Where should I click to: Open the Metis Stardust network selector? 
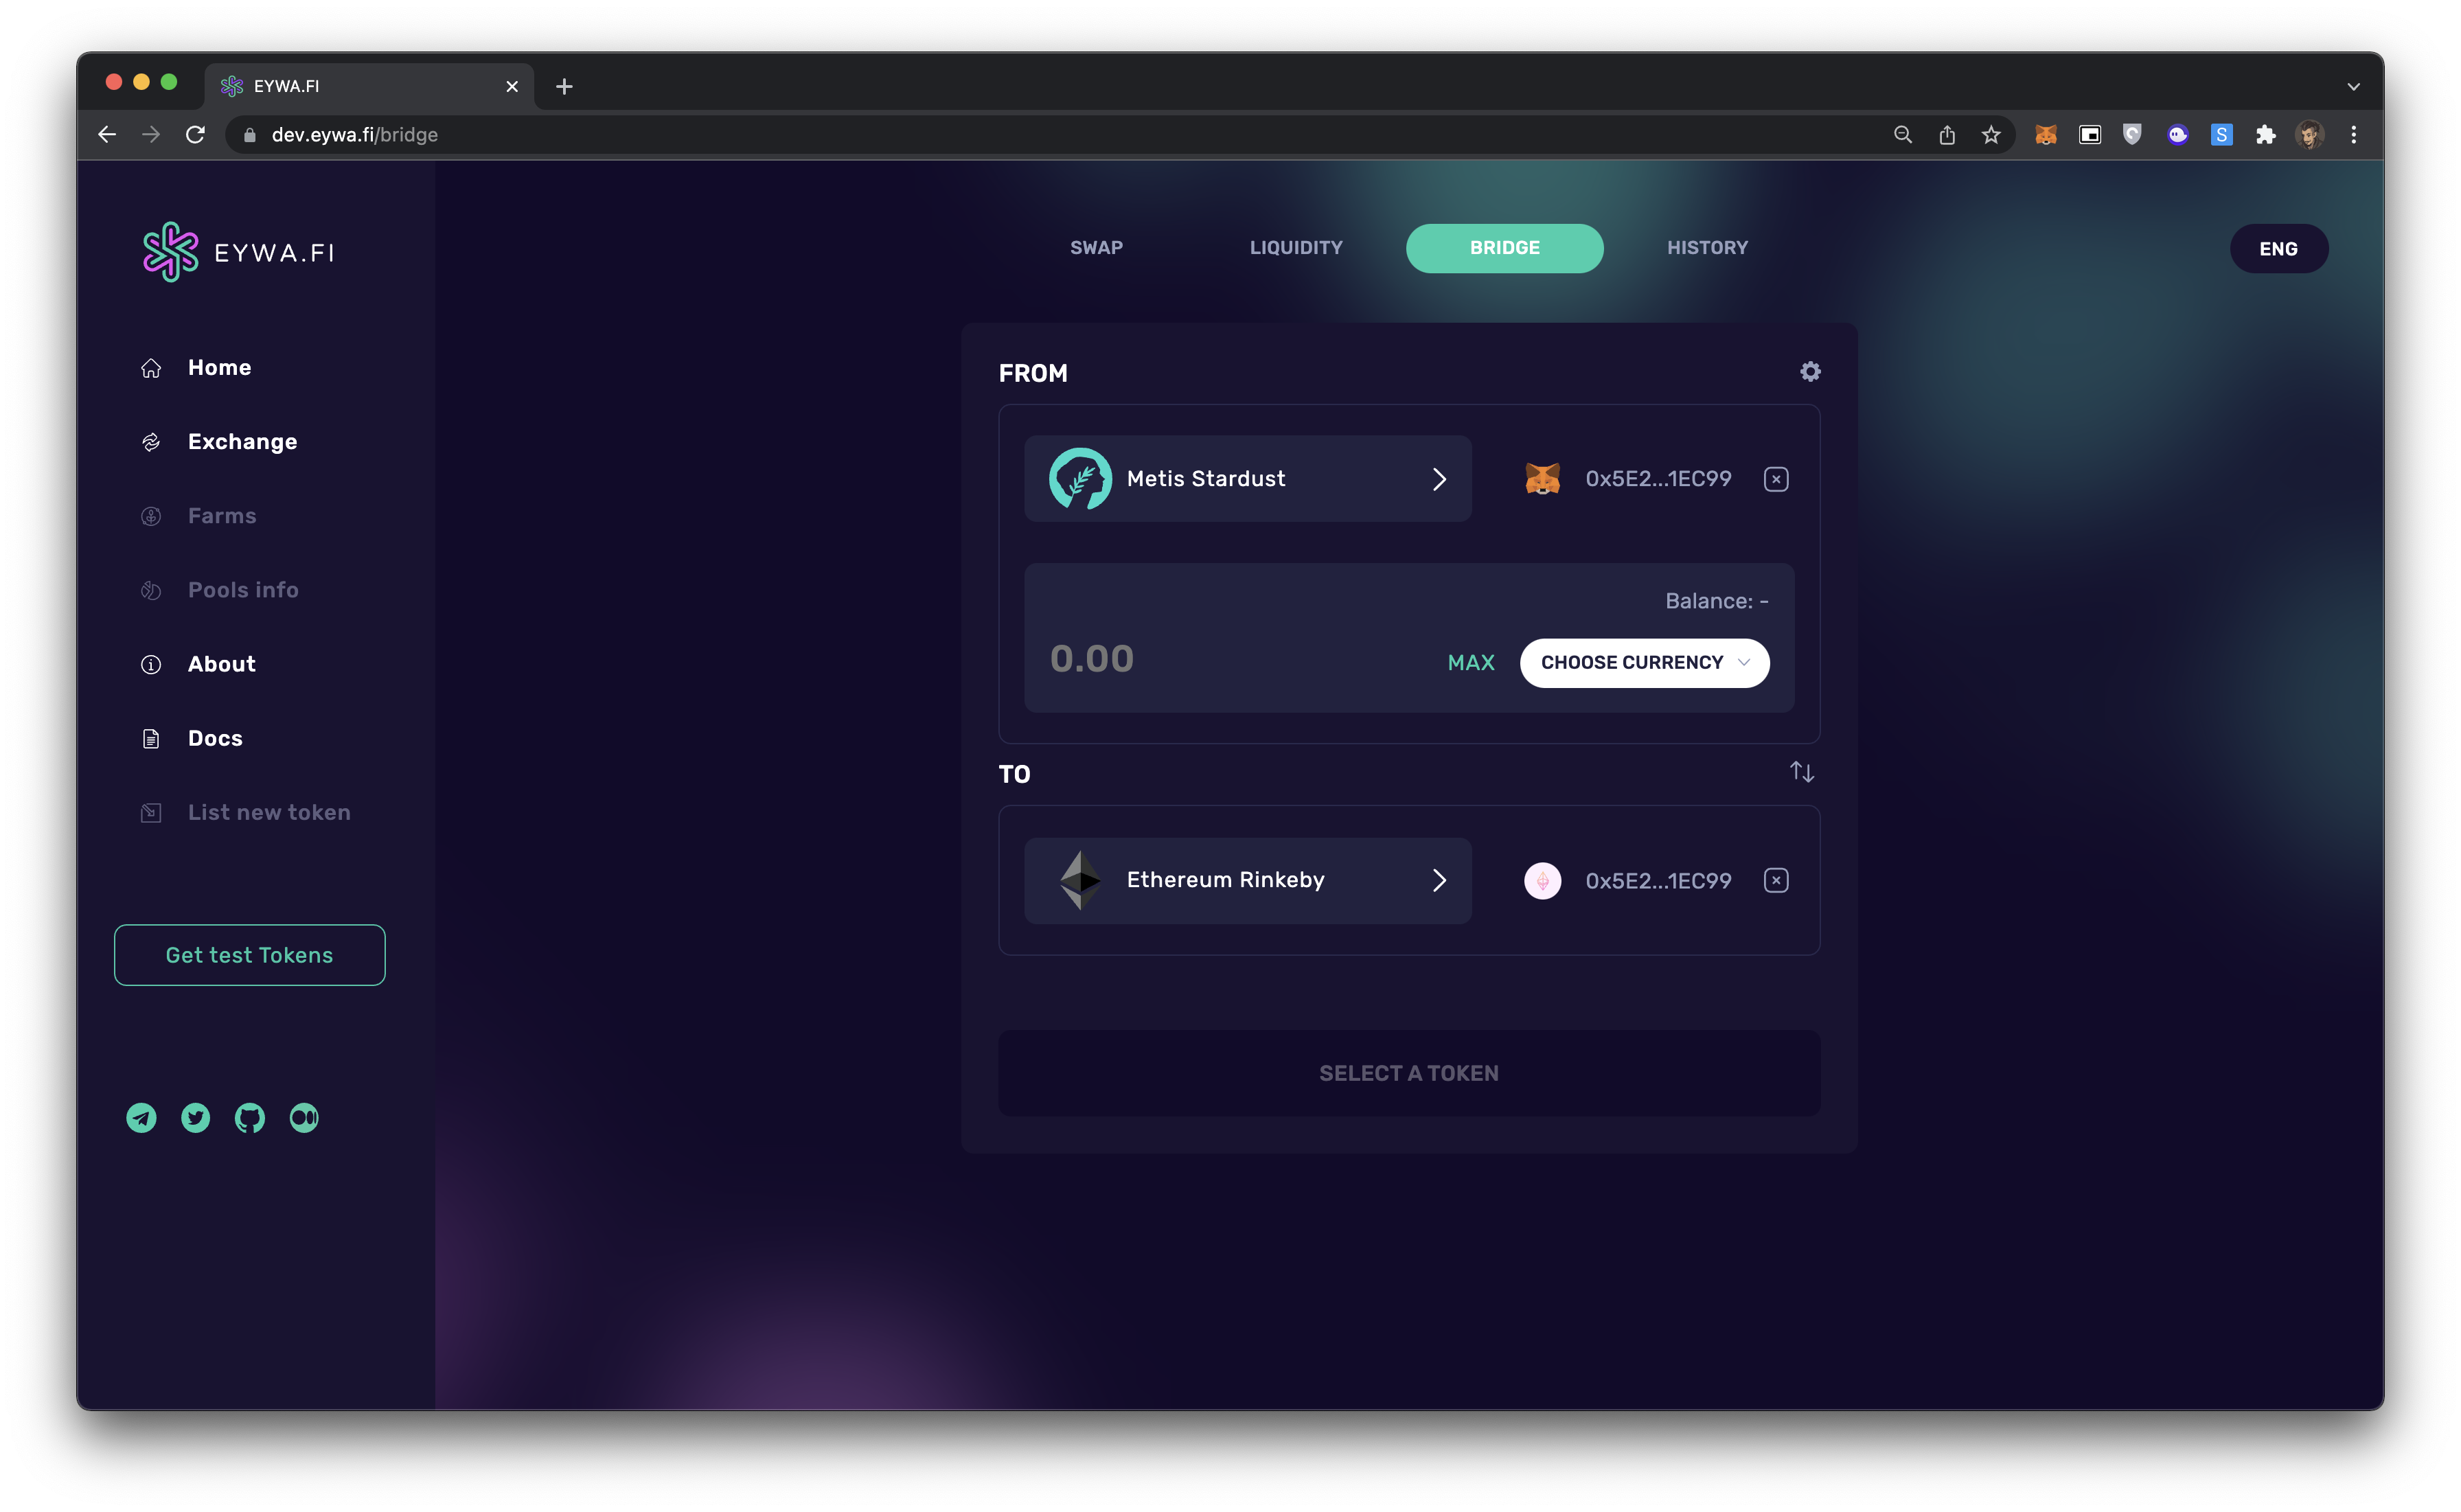(1247, 479)
